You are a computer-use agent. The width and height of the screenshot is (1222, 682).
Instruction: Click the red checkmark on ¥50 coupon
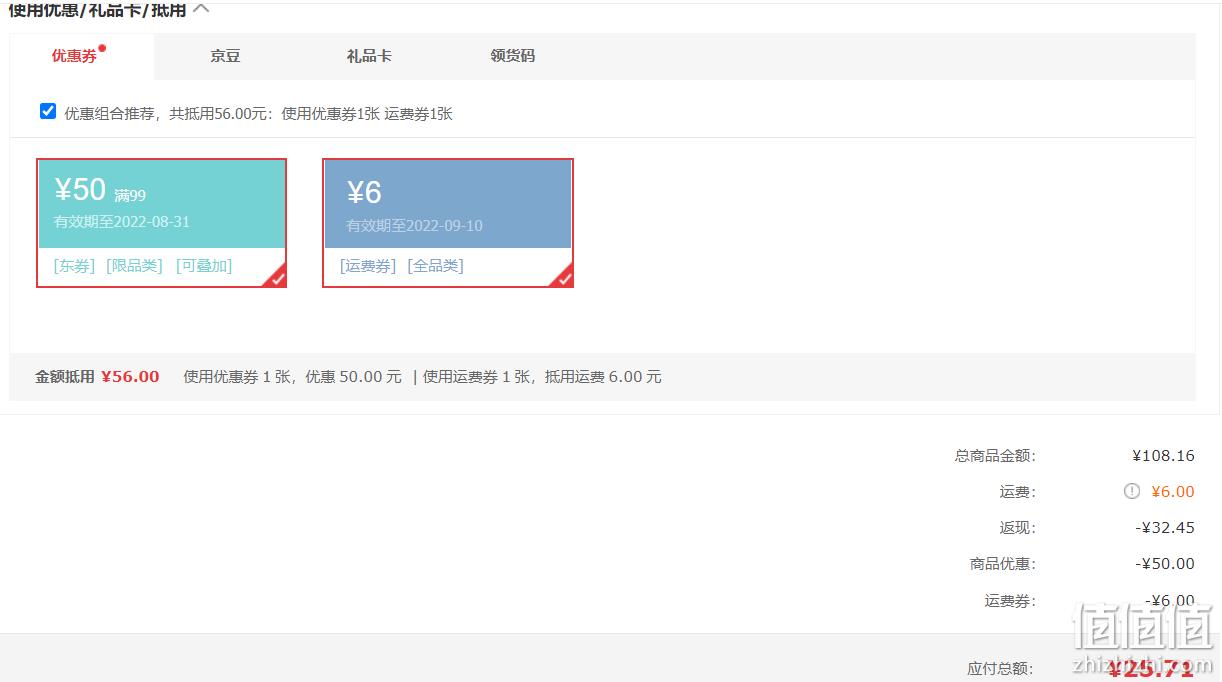click(x=277, y=278)
